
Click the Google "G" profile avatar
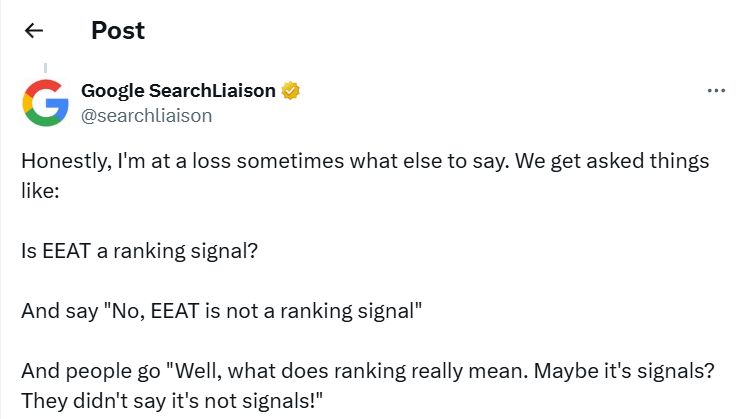pyautogui.click(x=45, y=102)
